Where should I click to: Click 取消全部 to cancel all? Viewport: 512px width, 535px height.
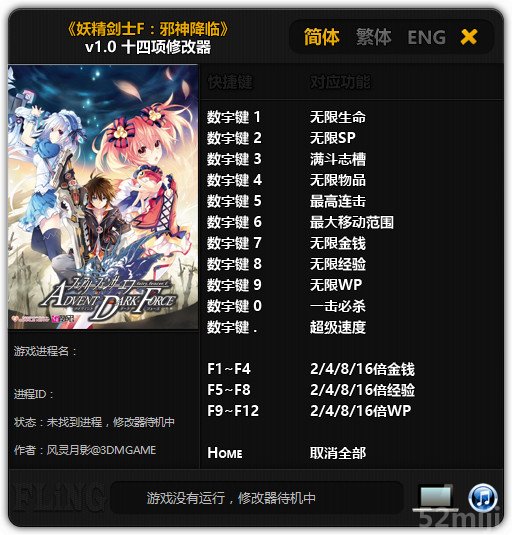(338, 453)
